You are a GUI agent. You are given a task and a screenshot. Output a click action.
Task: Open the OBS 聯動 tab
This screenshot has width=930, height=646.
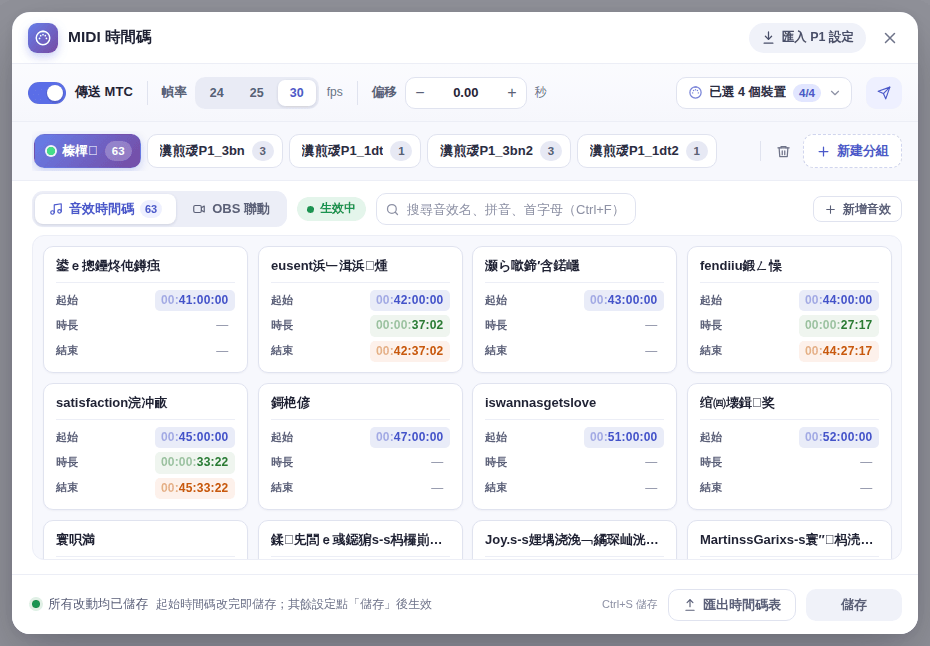[x=231, y=209]
